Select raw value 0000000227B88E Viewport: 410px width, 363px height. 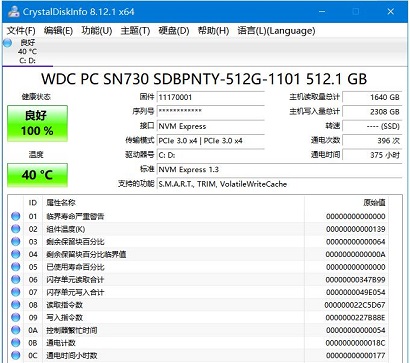pos(356,318)
